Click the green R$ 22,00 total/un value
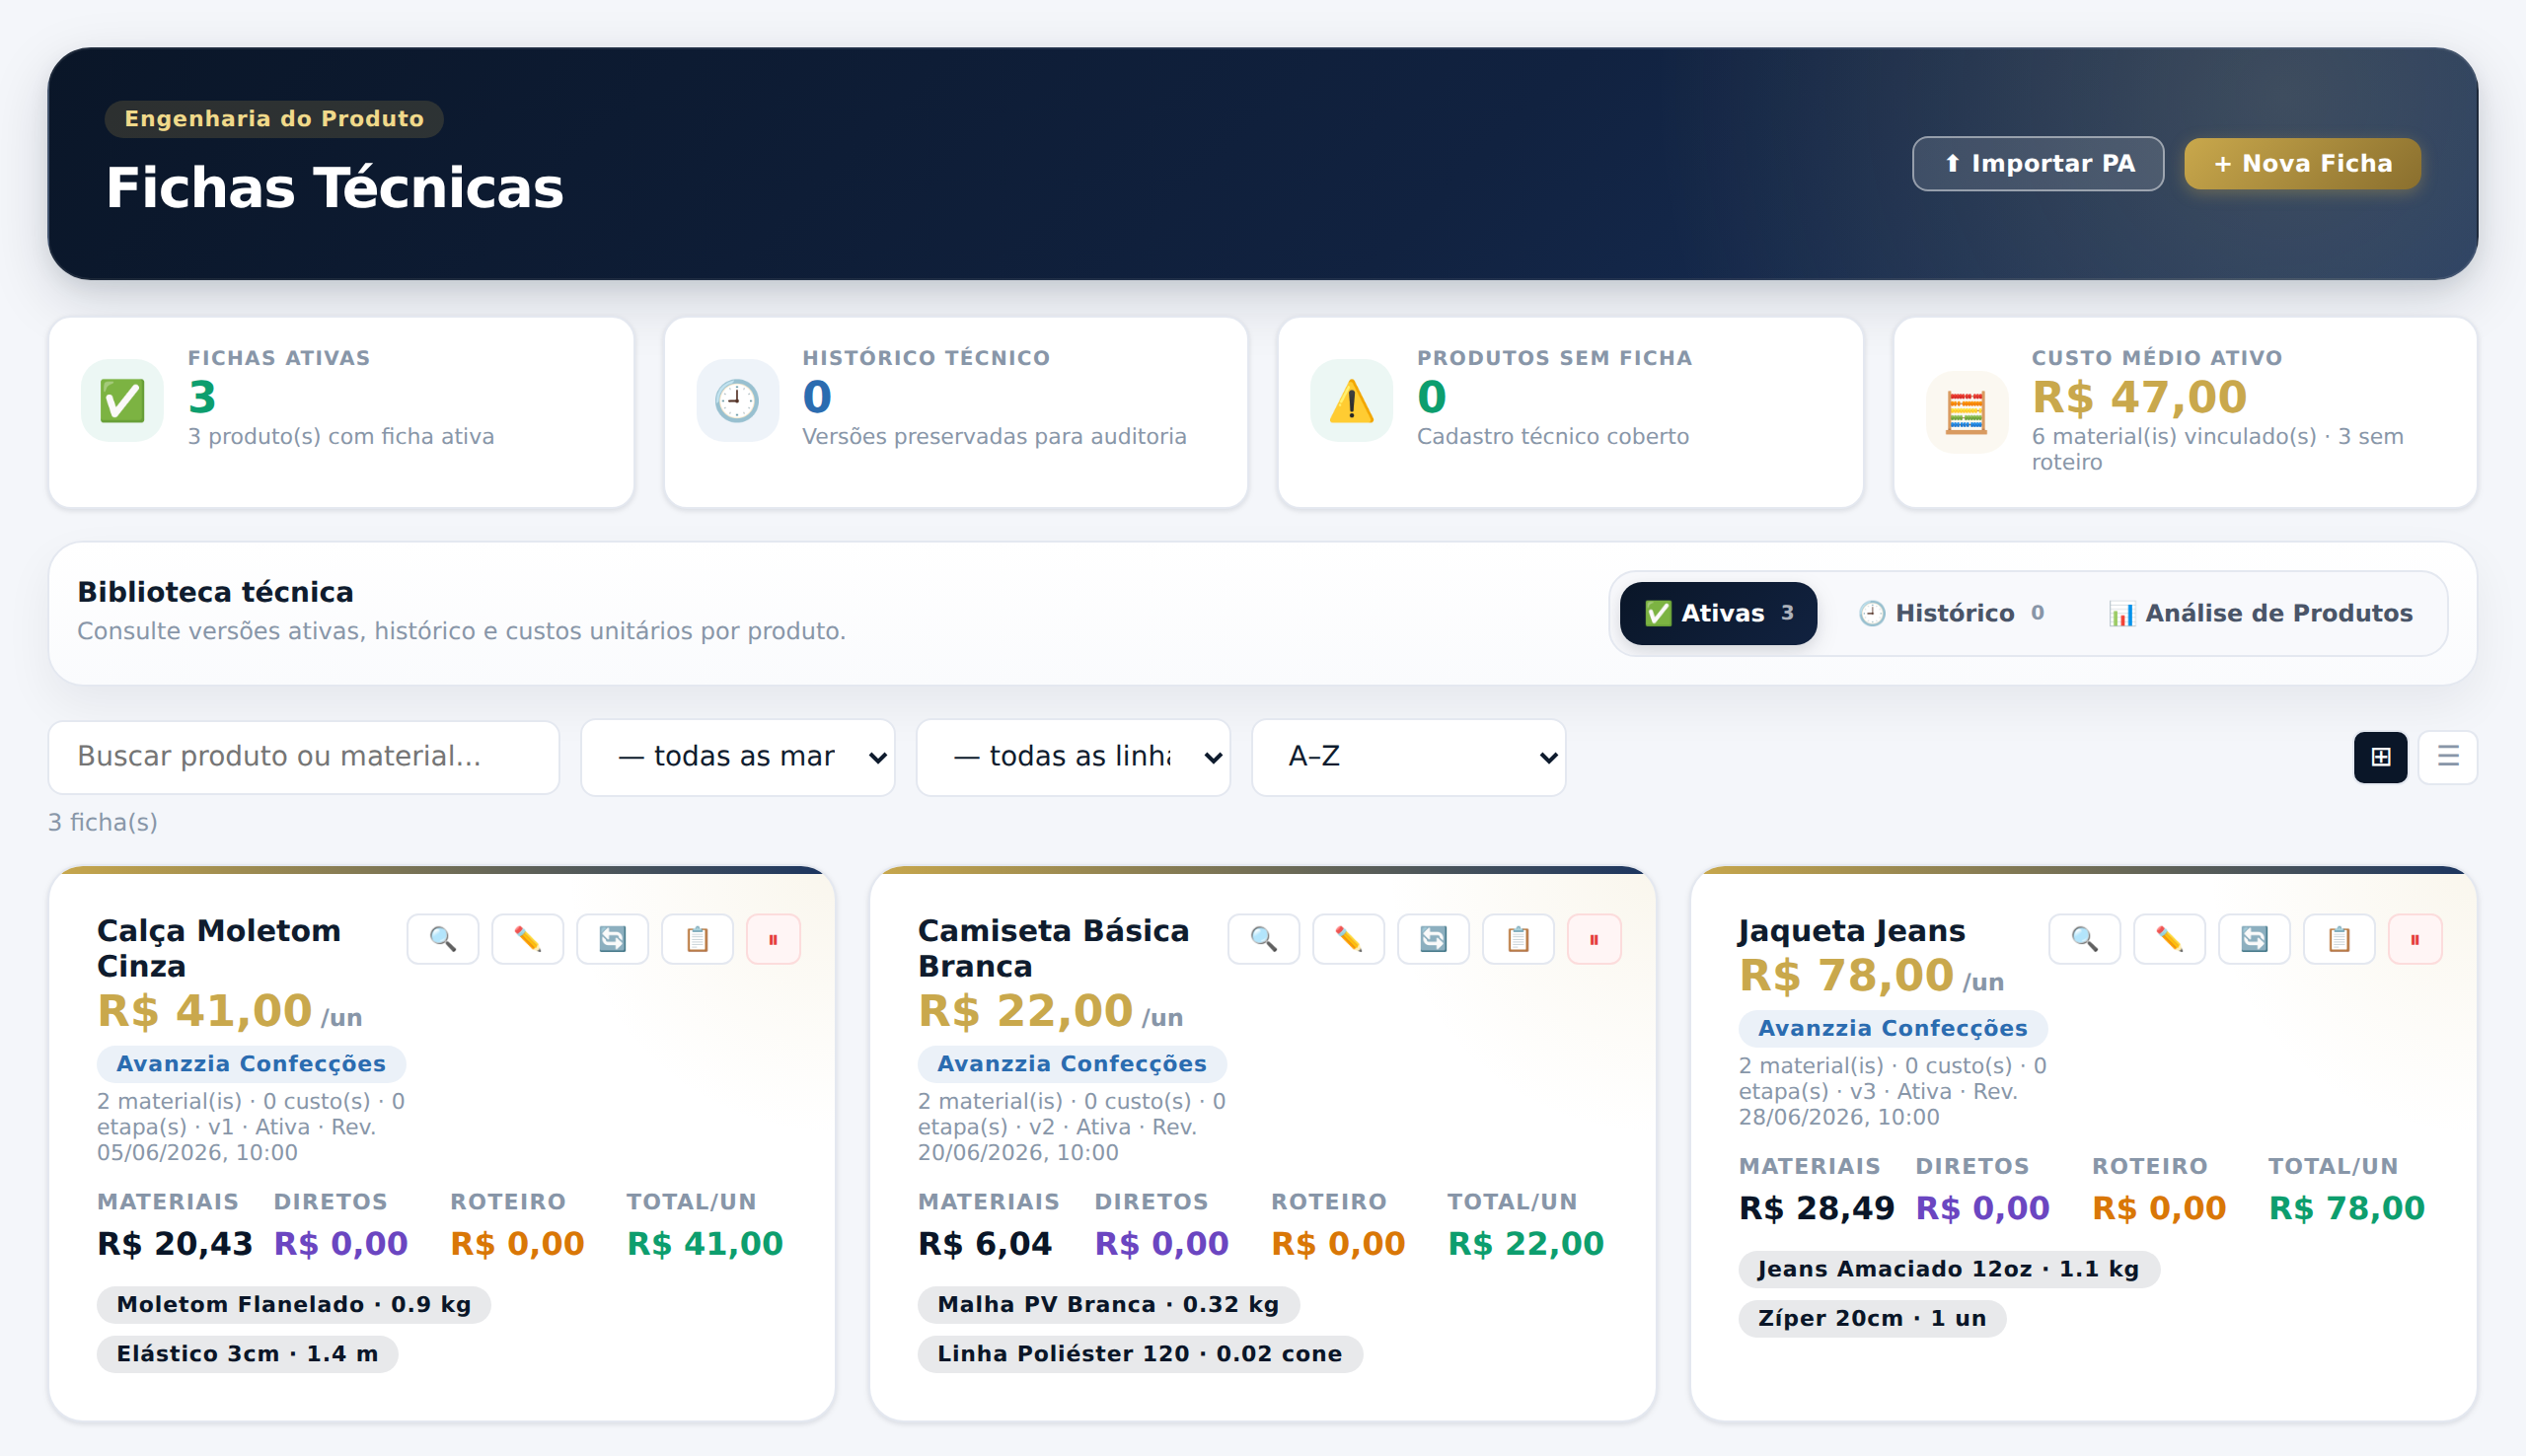Image resolution: width=2526 pixels, height=1456 pixels. point(1526,1243)
